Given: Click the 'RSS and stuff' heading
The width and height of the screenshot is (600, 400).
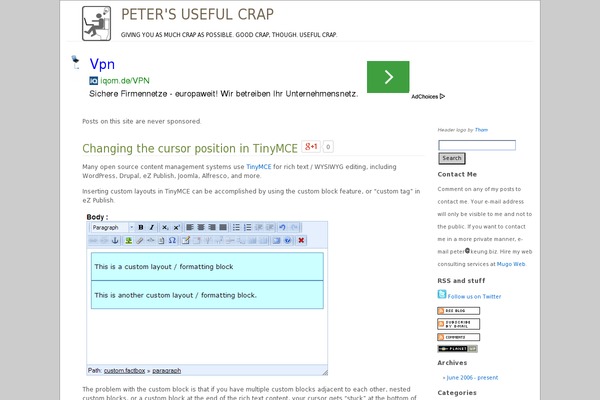Looking at the screenshot, I should (x=461, y=281).
